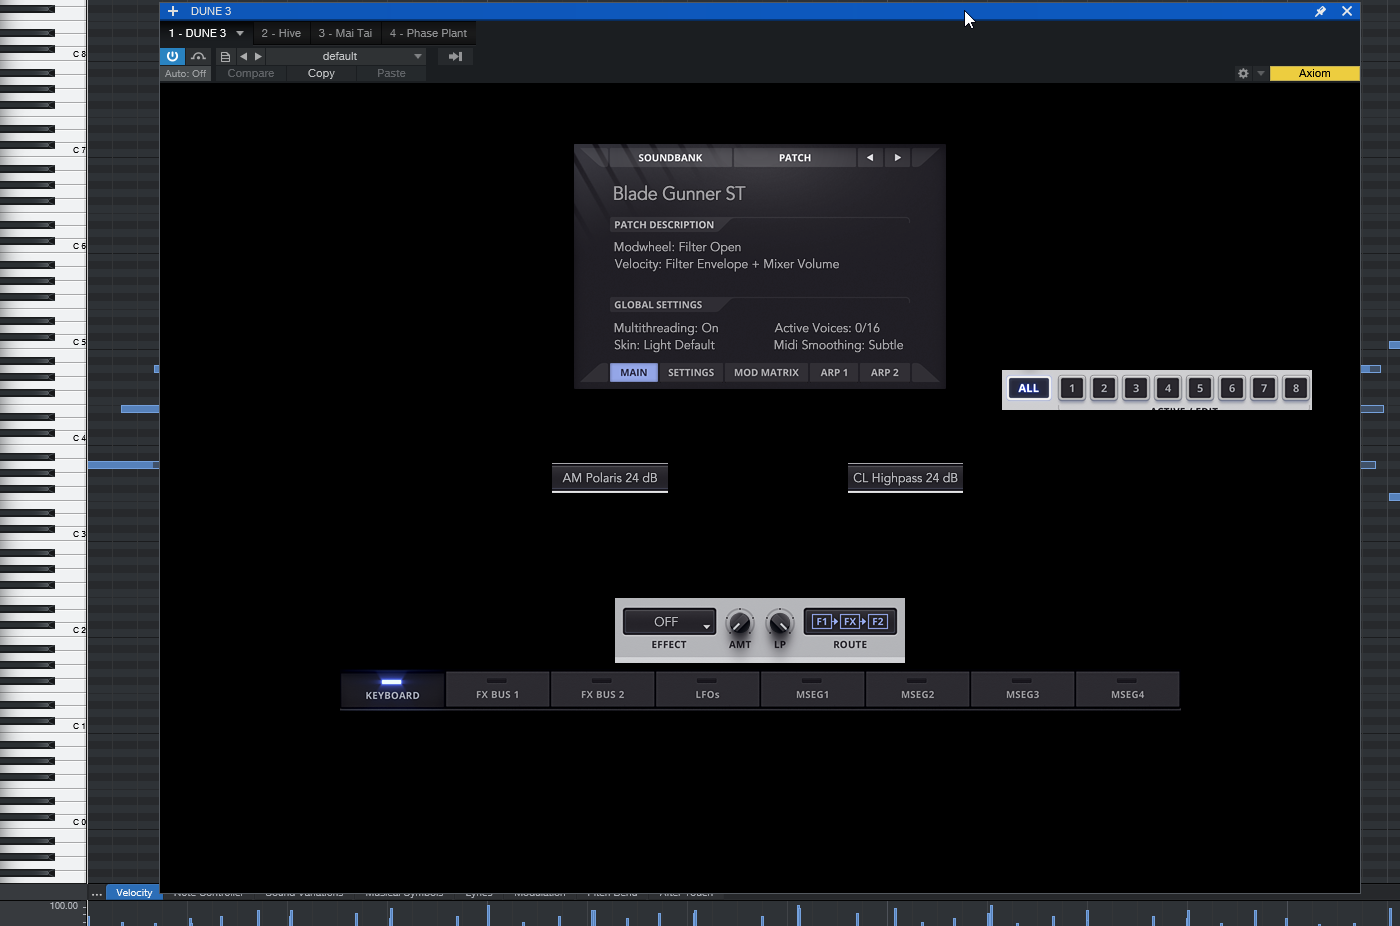Click the sidechain routing arrow icon
This screenshot has width=1400, height=926.
(455, 57)
